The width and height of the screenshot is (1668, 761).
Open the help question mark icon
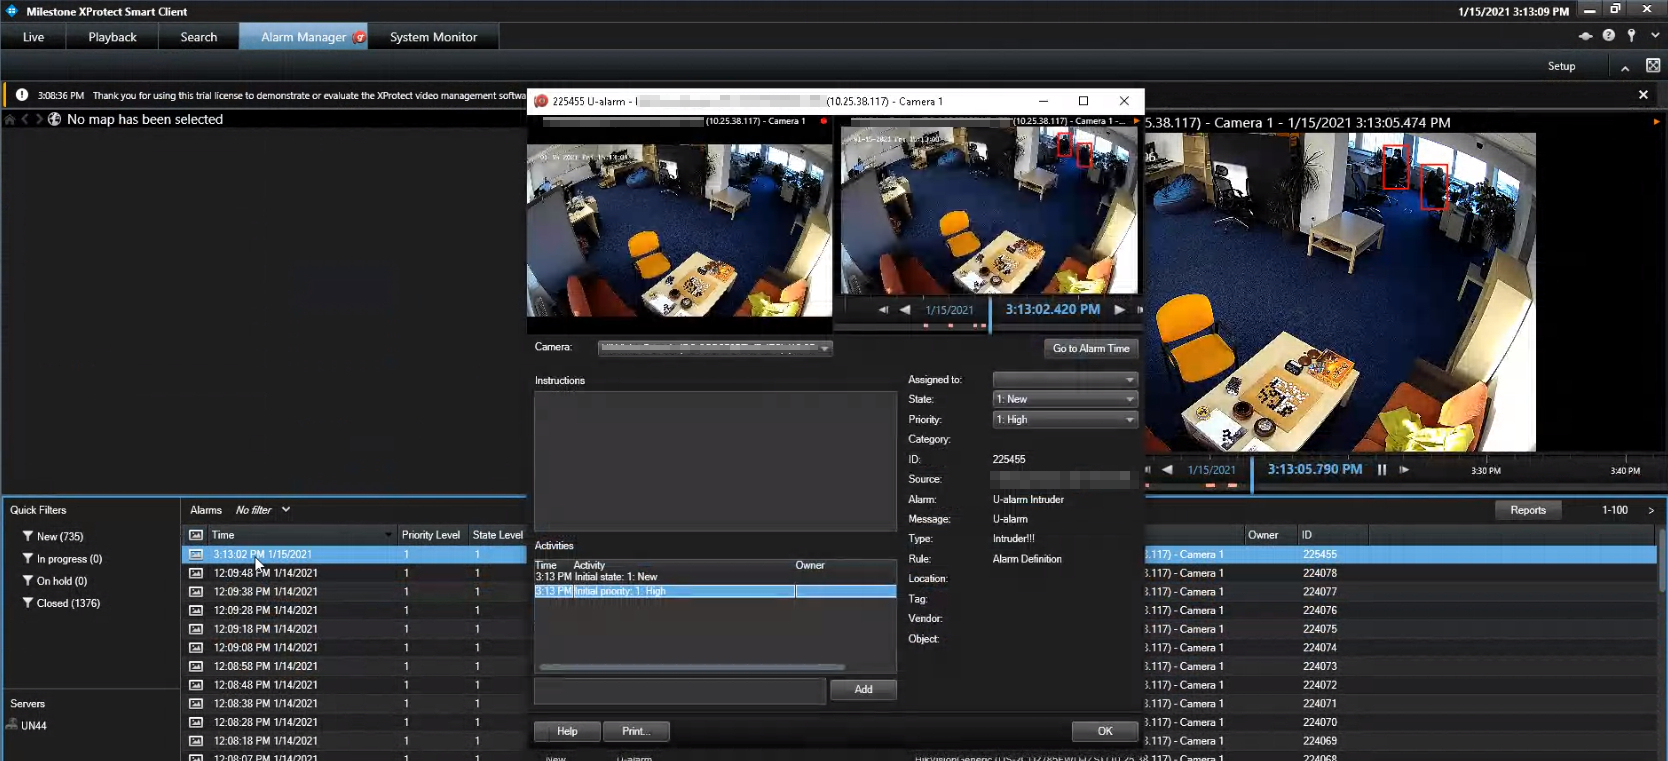coord(1608,36)
